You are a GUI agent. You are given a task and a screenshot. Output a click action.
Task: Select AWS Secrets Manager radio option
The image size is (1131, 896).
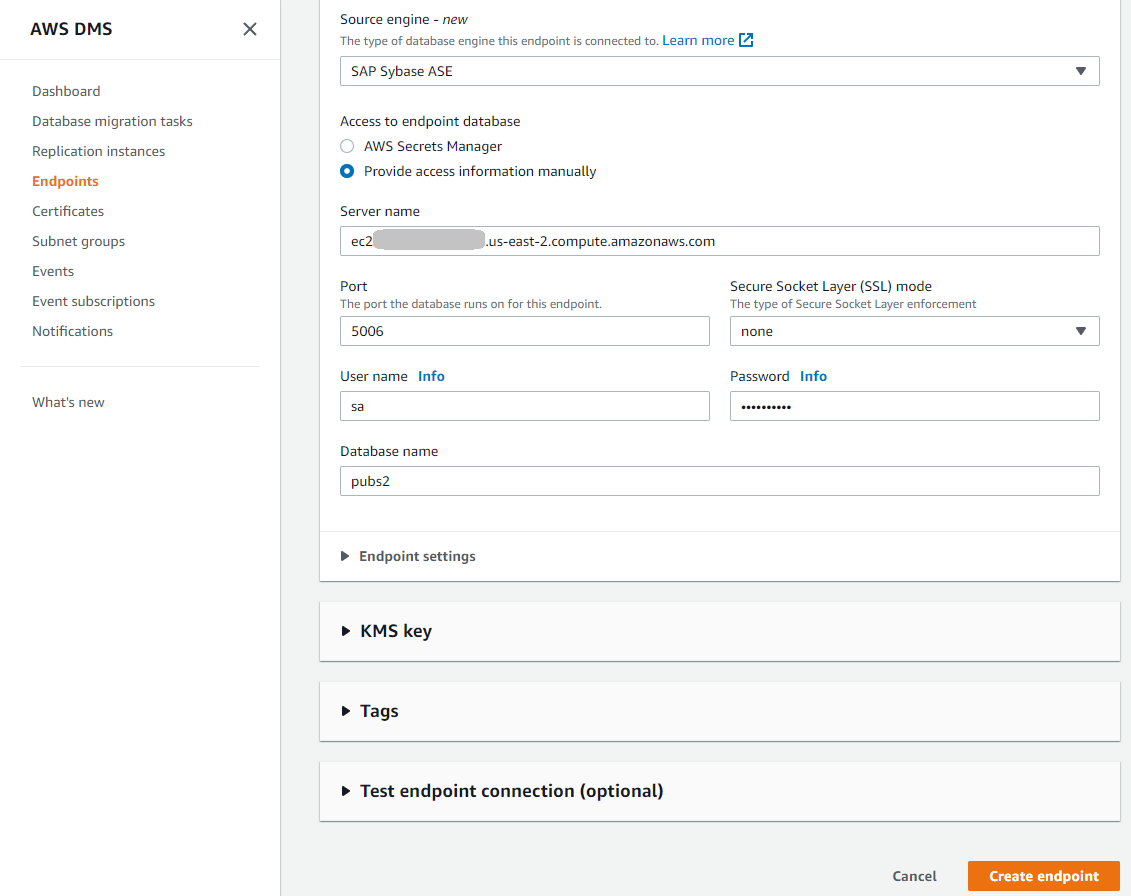tap(347, 146)
